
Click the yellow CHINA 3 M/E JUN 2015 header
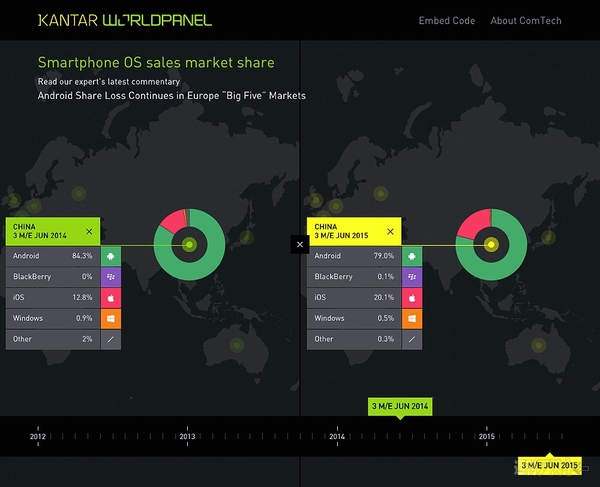pos(354,231)
